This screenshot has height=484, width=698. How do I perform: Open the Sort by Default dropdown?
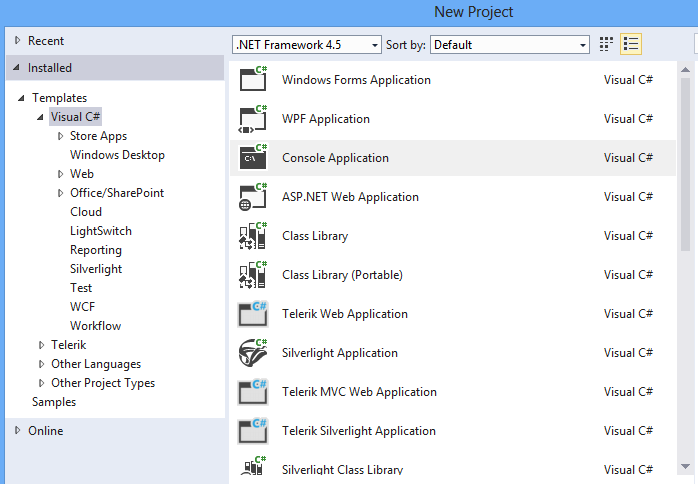coord(510,45)
